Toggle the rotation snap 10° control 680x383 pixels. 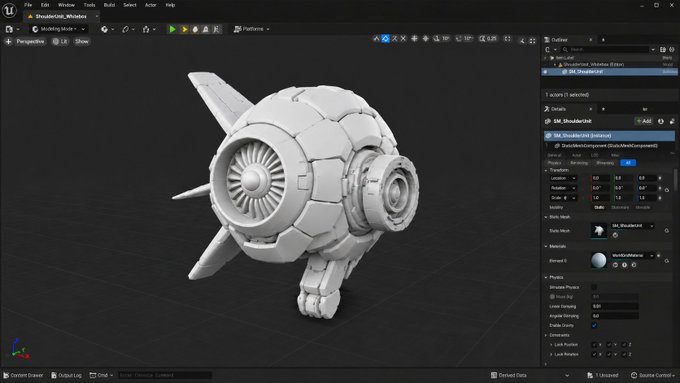[464, 39]
